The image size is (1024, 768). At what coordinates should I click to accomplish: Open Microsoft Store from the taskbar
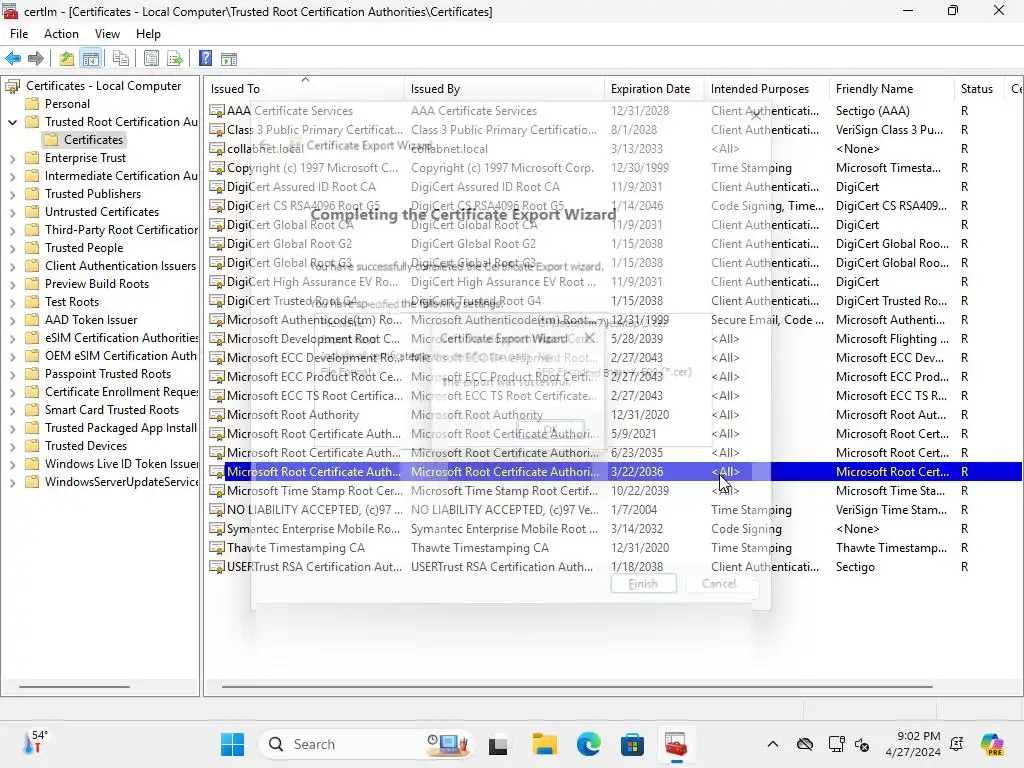632,744
